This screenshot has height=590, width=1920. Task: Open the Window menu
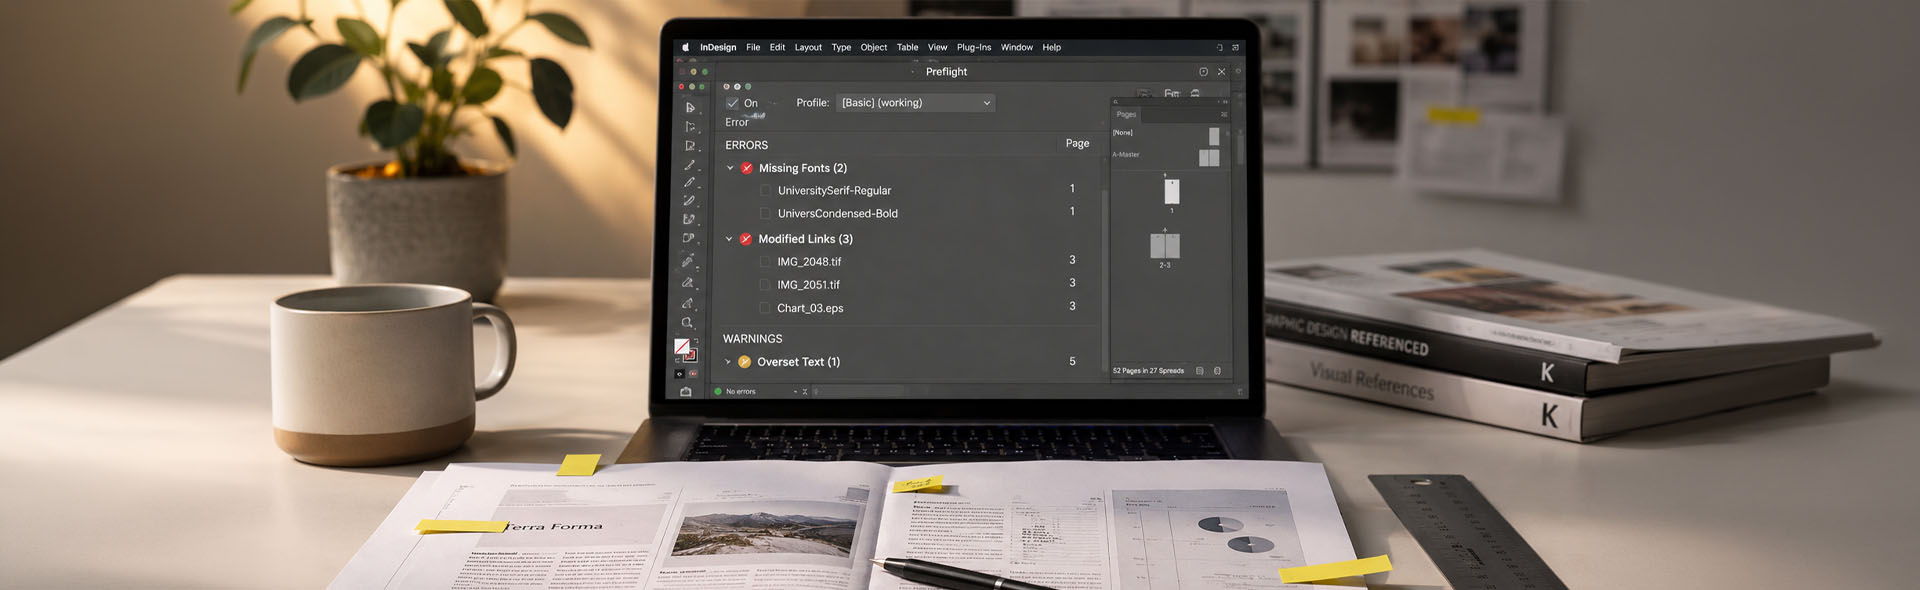pyautogui.click(x=1017, y=47)
